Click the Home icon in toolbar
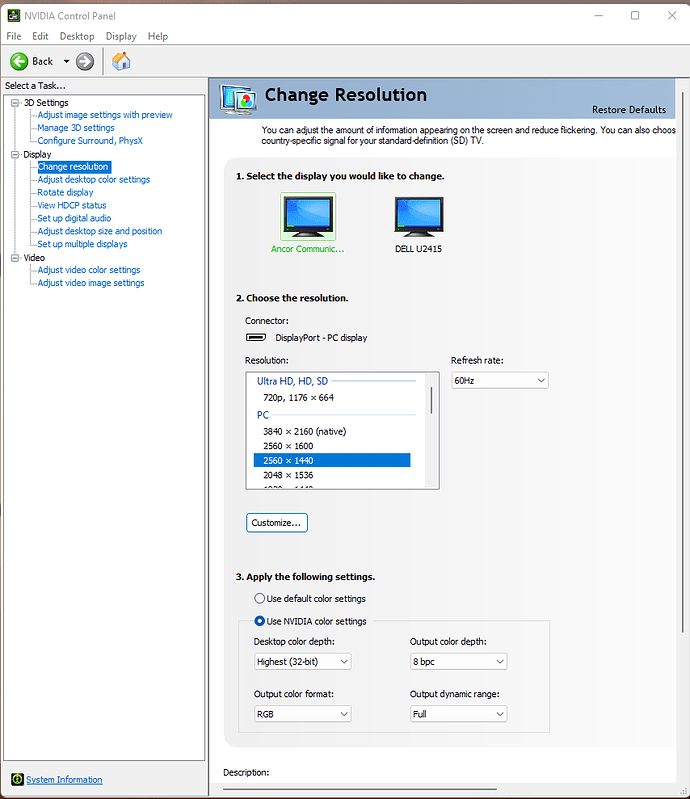690x799 pixels. [121, 61]
